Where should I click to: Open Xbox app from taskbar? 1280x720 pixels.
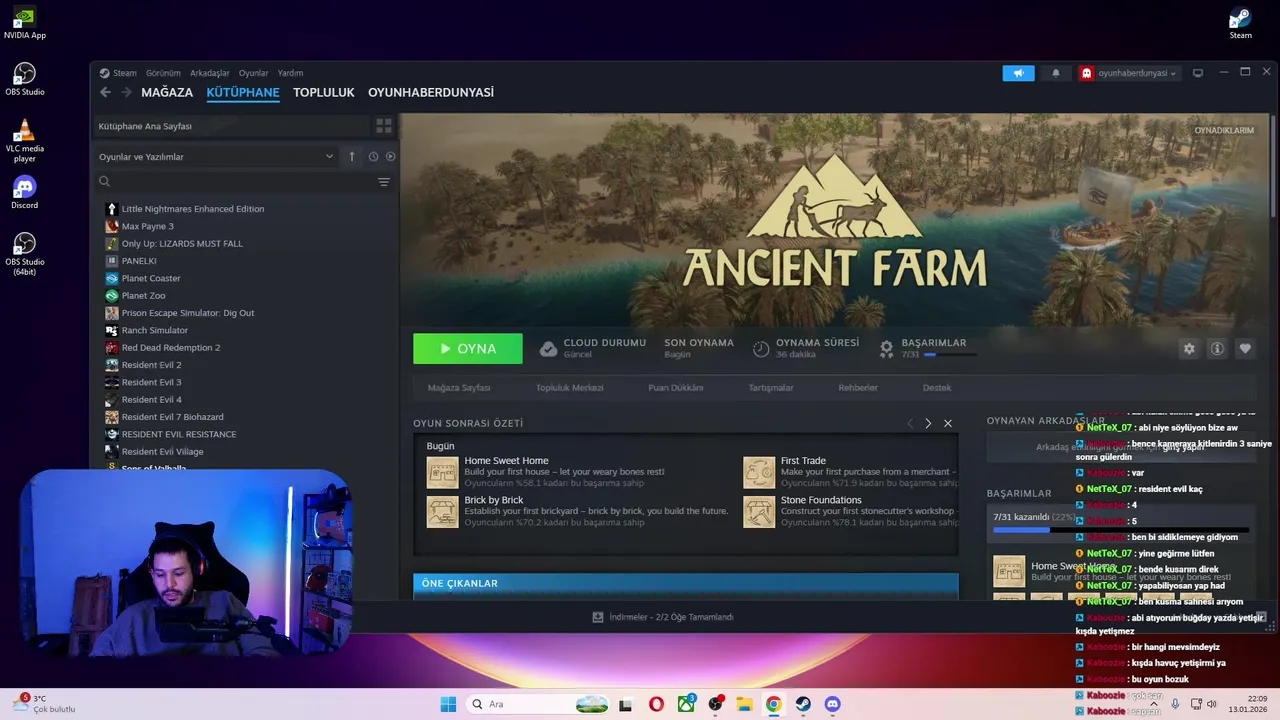[x=686, y=704]
